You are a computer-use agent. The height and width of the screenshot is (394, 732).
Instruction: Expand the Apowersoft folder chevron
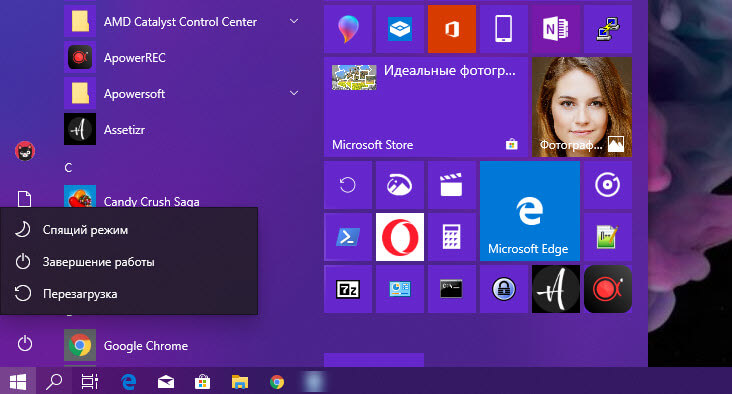pos(294,93)
